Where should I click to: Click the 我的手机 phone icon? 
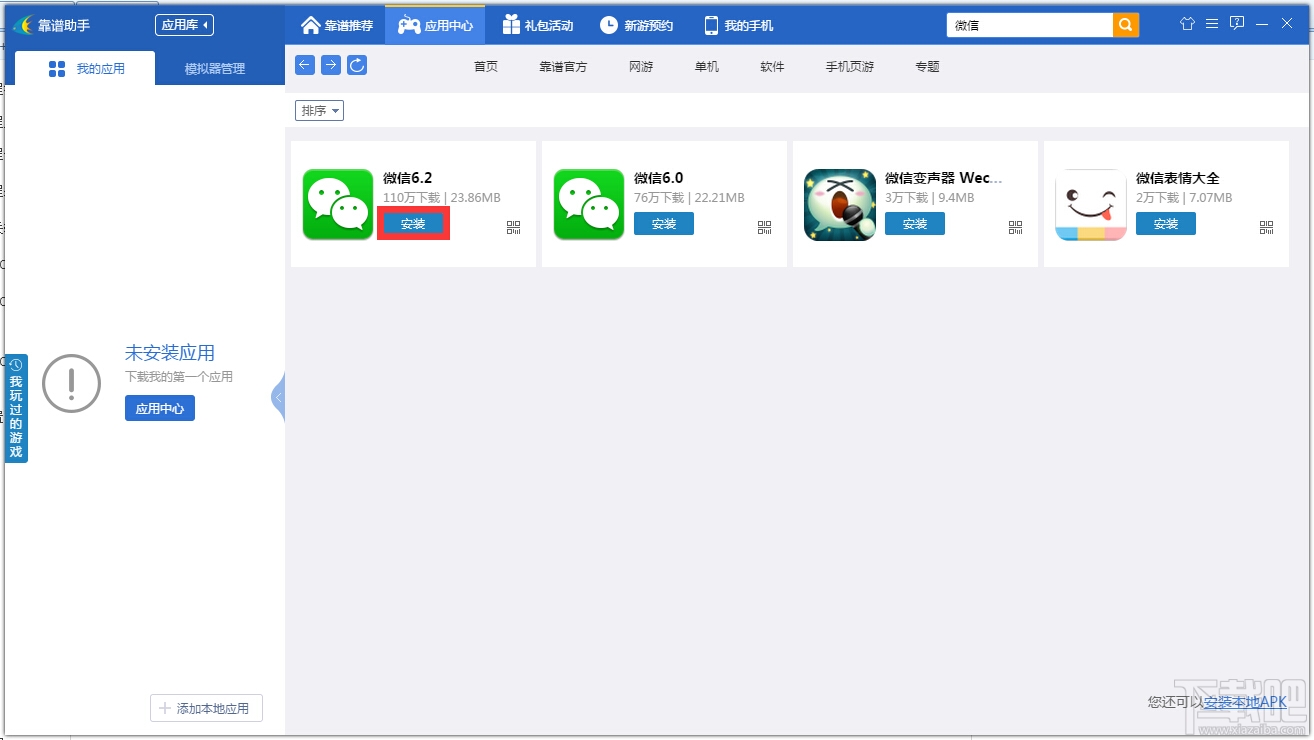[x=711, y=23]
